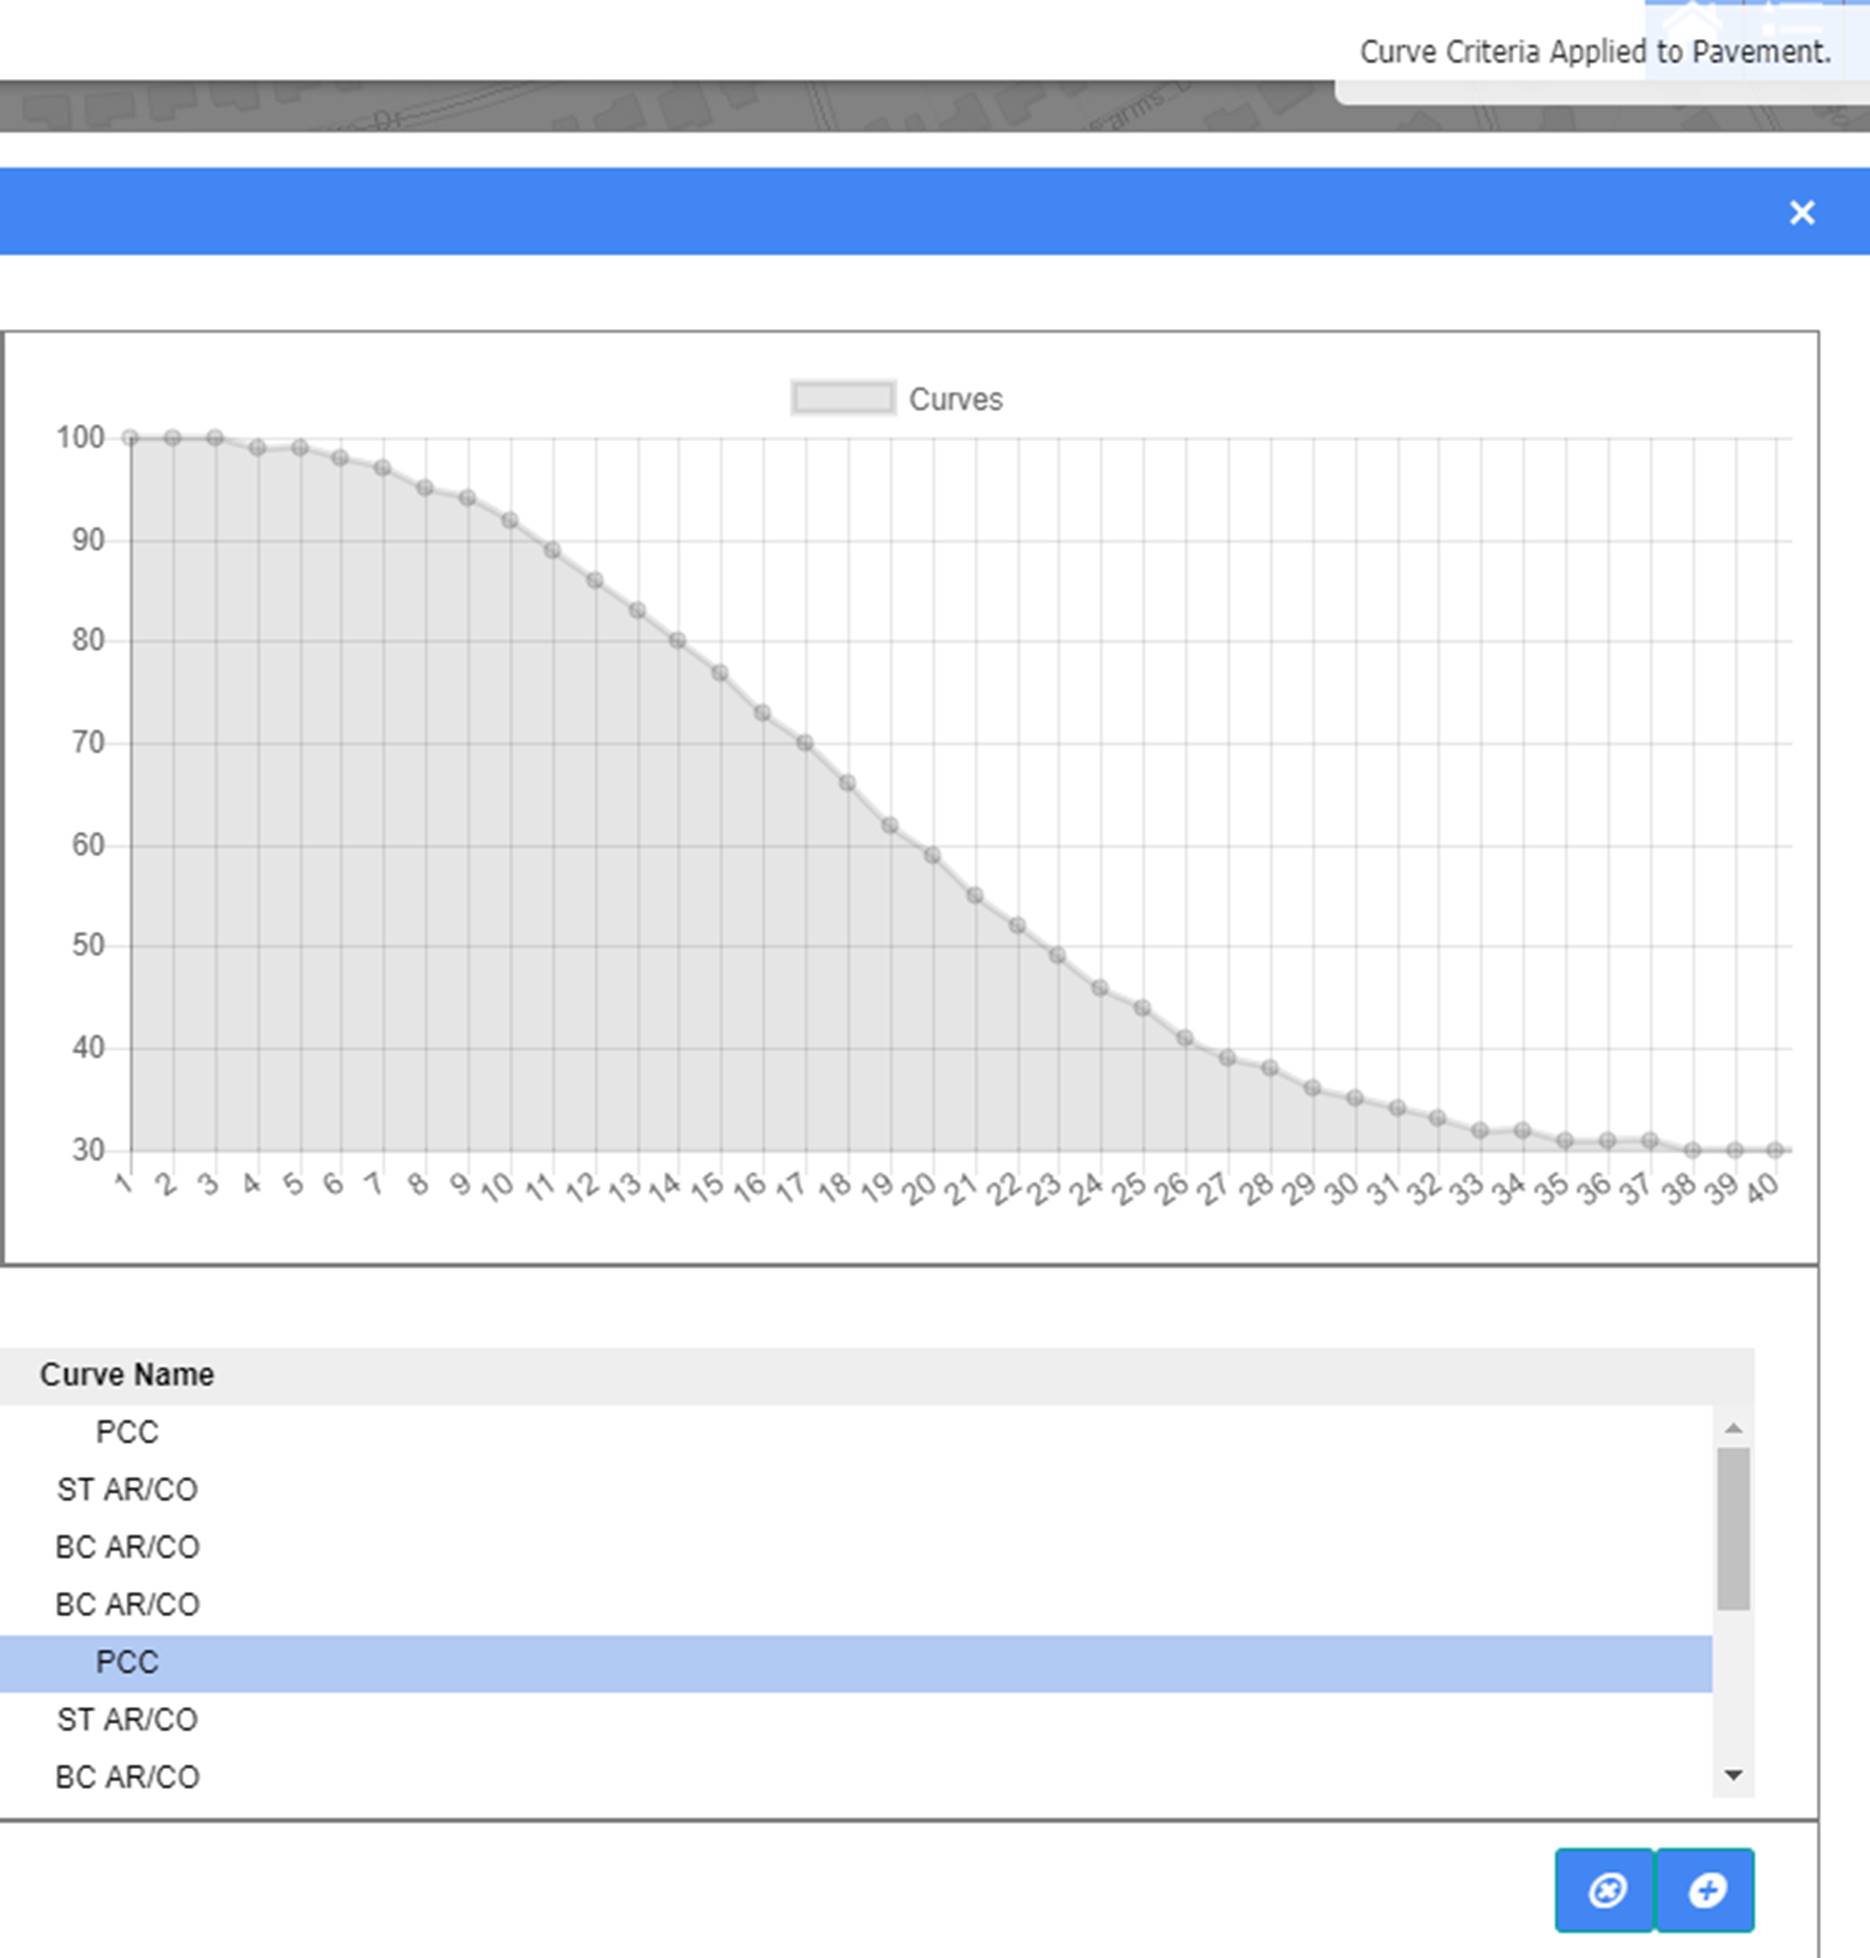Close the dialog using the blue header X
This screenshot has height=1958, width=1870.
(1801, 212)
